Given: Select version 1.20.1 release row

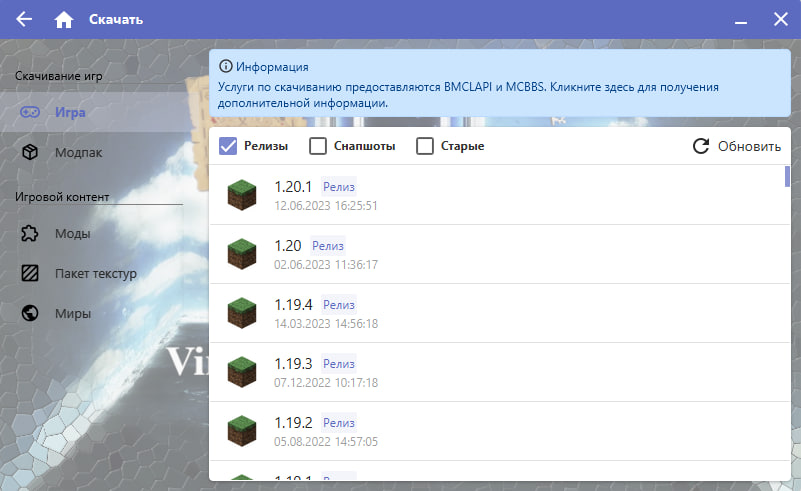Looking at the screenshot, I should pos(500,195).
